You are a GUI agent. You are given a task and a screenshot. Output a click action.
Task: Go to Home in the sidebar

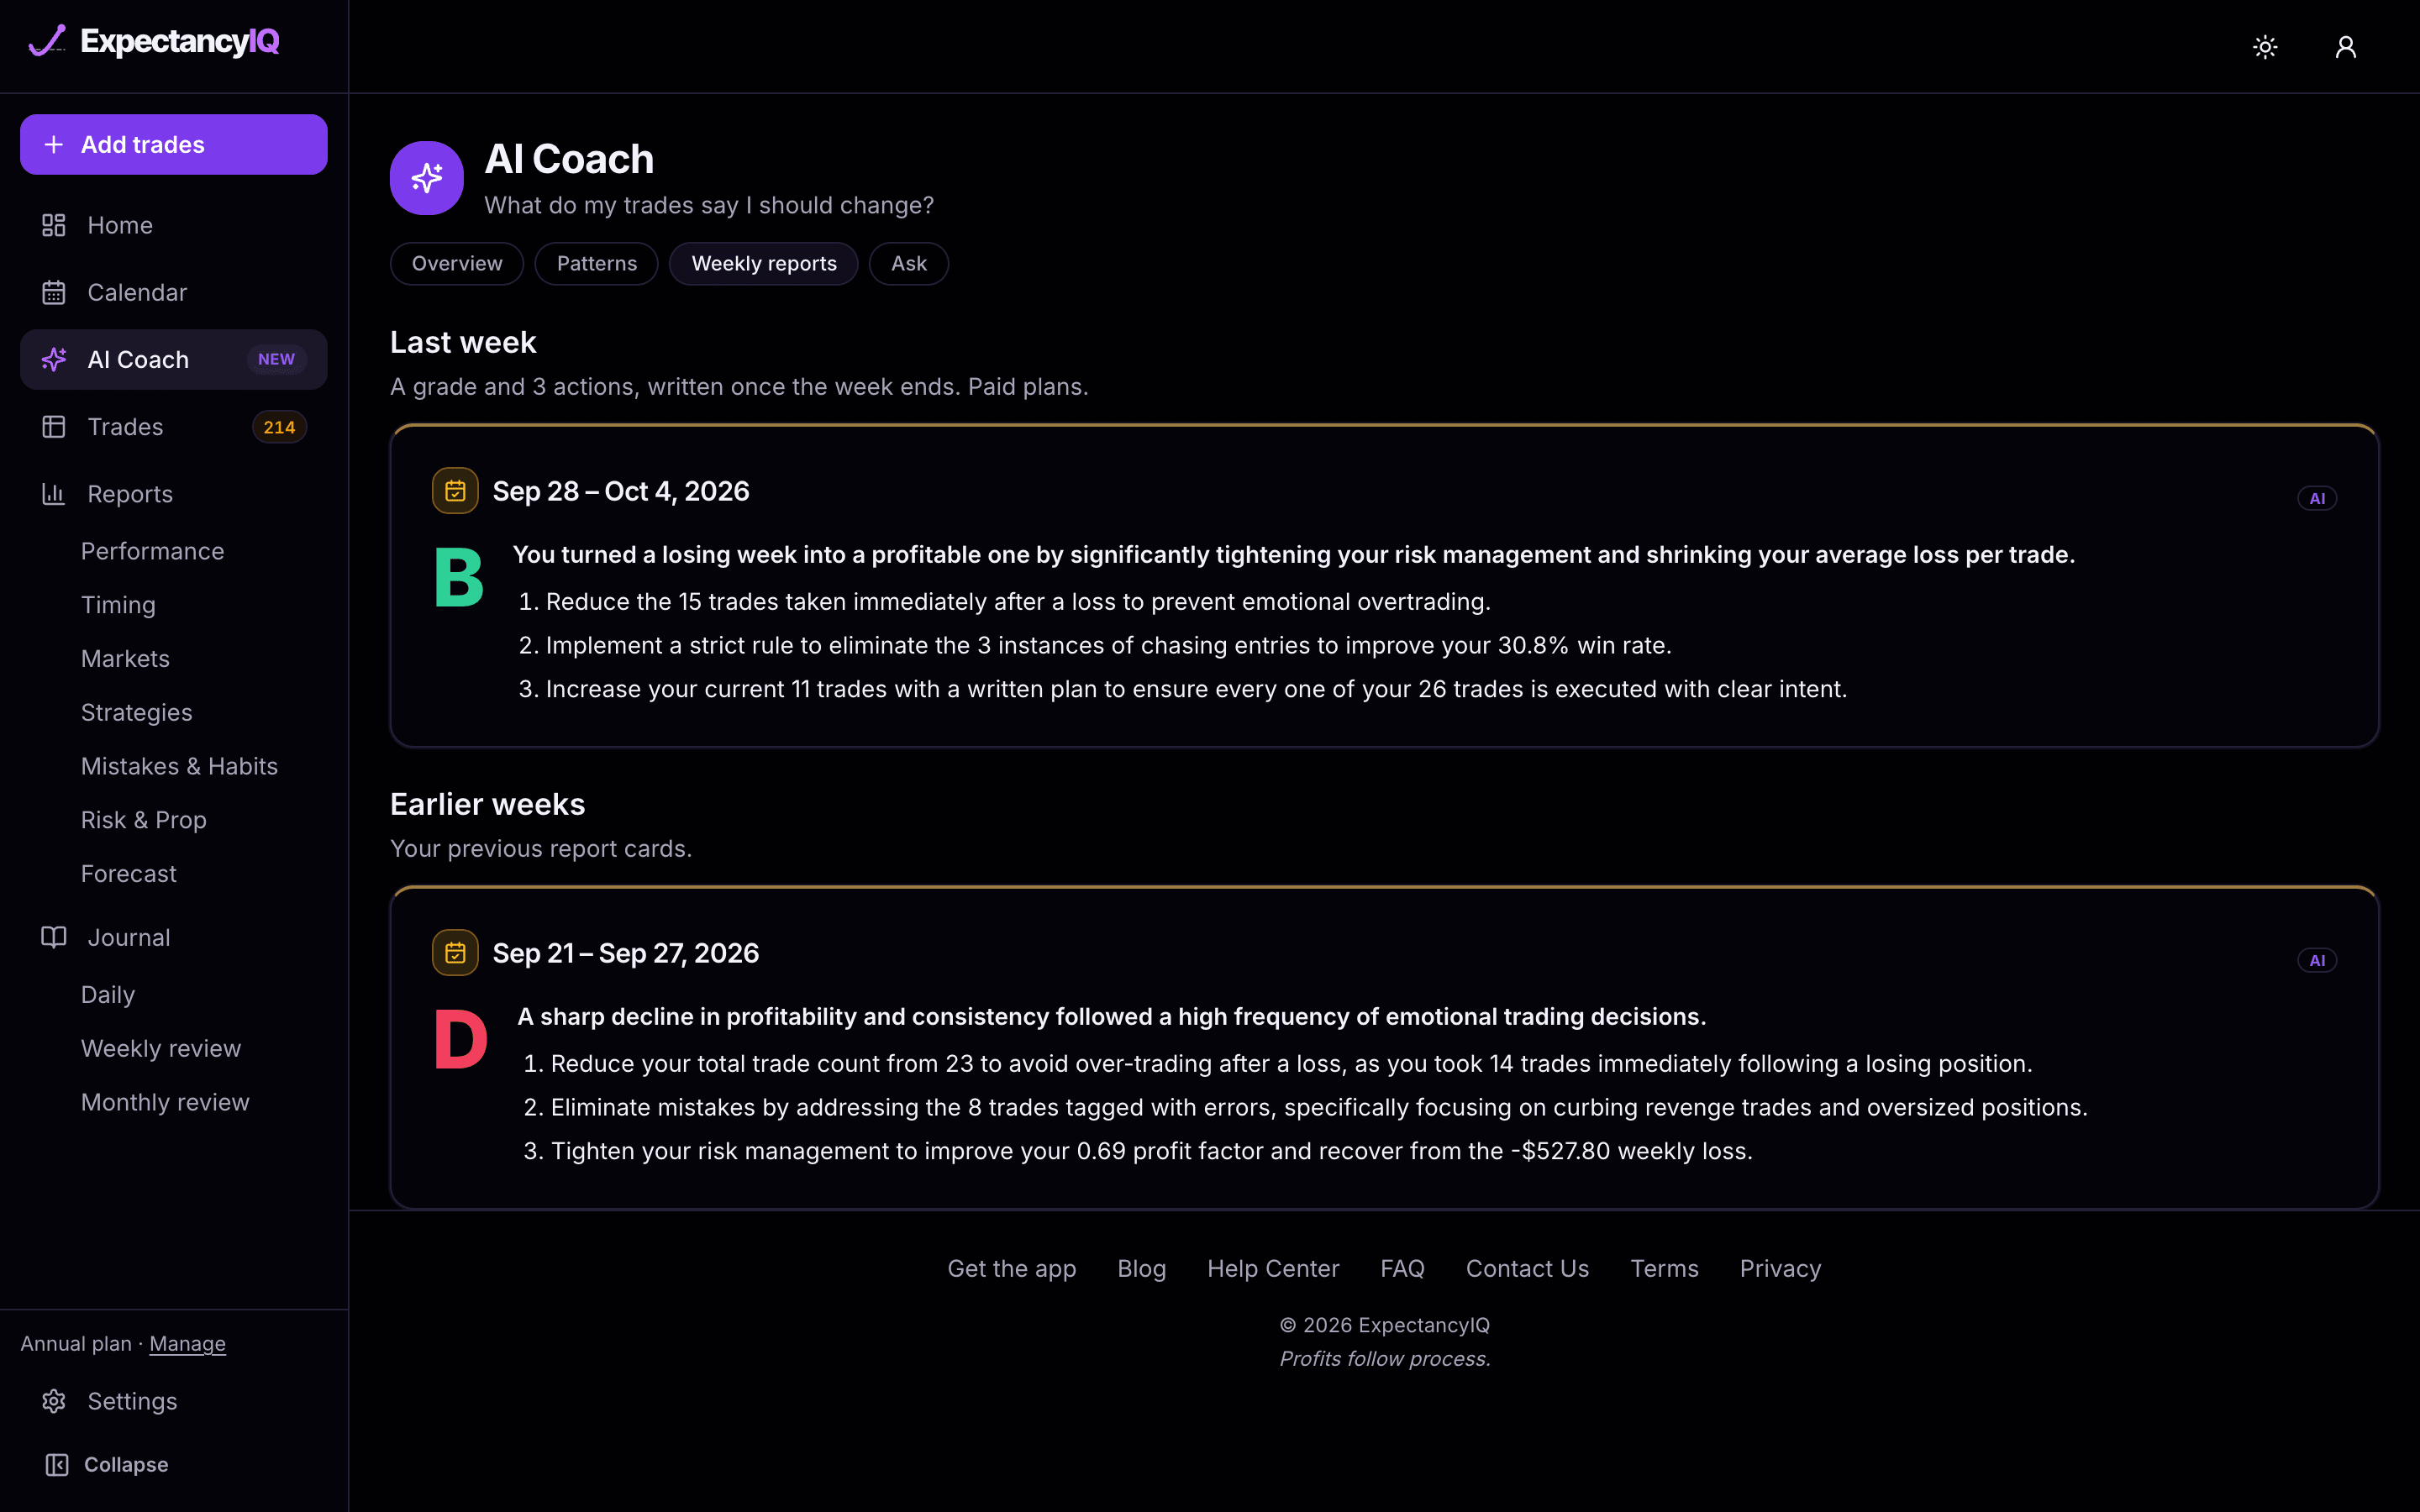point(174,225)
